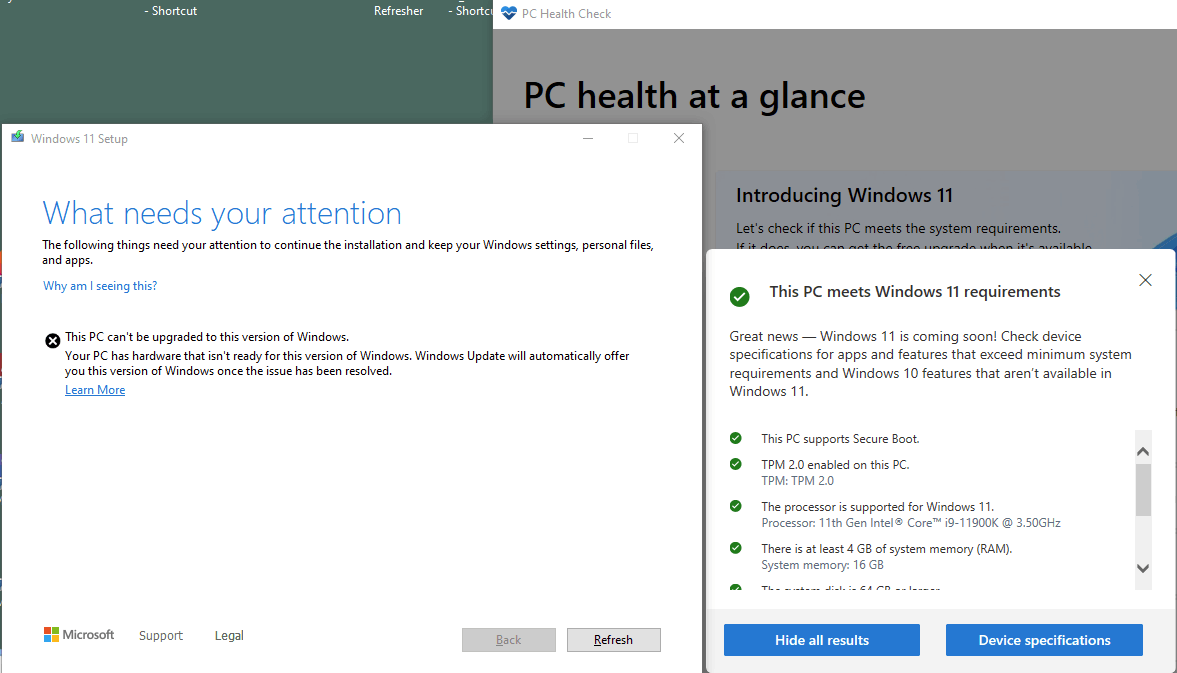Viewport: 1177px width, 673px height.
Task: Close the Windows 11 Setup window
Action: (x=679, y=138)
